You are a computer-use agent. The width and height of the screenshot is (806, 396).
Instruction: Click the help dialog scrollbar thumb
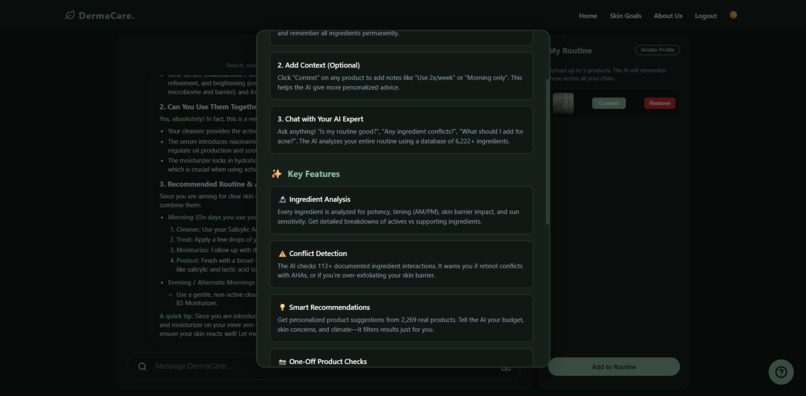pyautogui.click(x=547, y=152)
